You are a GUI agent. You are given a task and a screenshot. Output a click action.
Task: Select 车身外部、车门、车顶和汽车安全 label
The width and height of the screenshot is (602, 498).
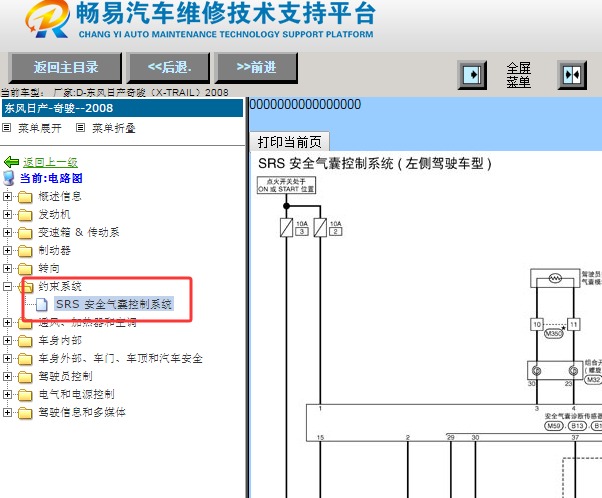[121, 358]
